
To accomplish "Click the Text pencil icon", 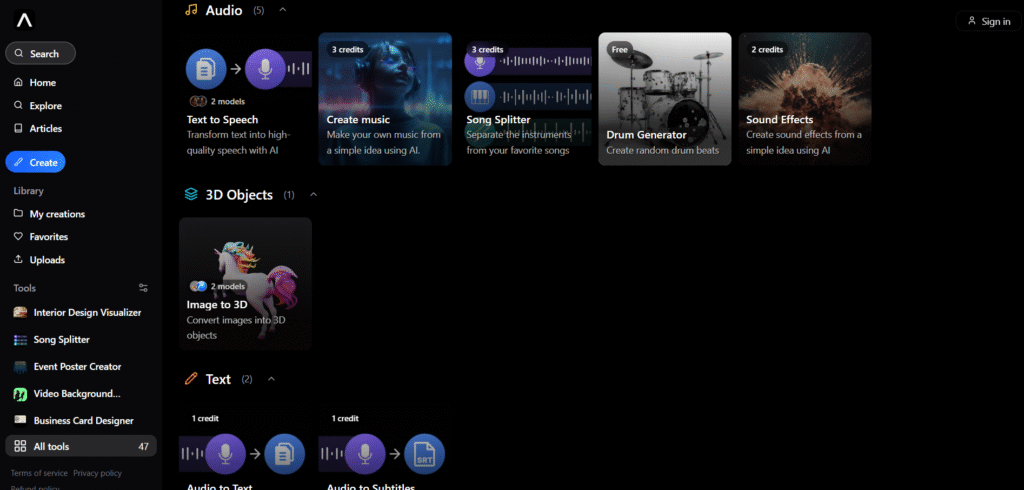I will (x=191, y=379).
